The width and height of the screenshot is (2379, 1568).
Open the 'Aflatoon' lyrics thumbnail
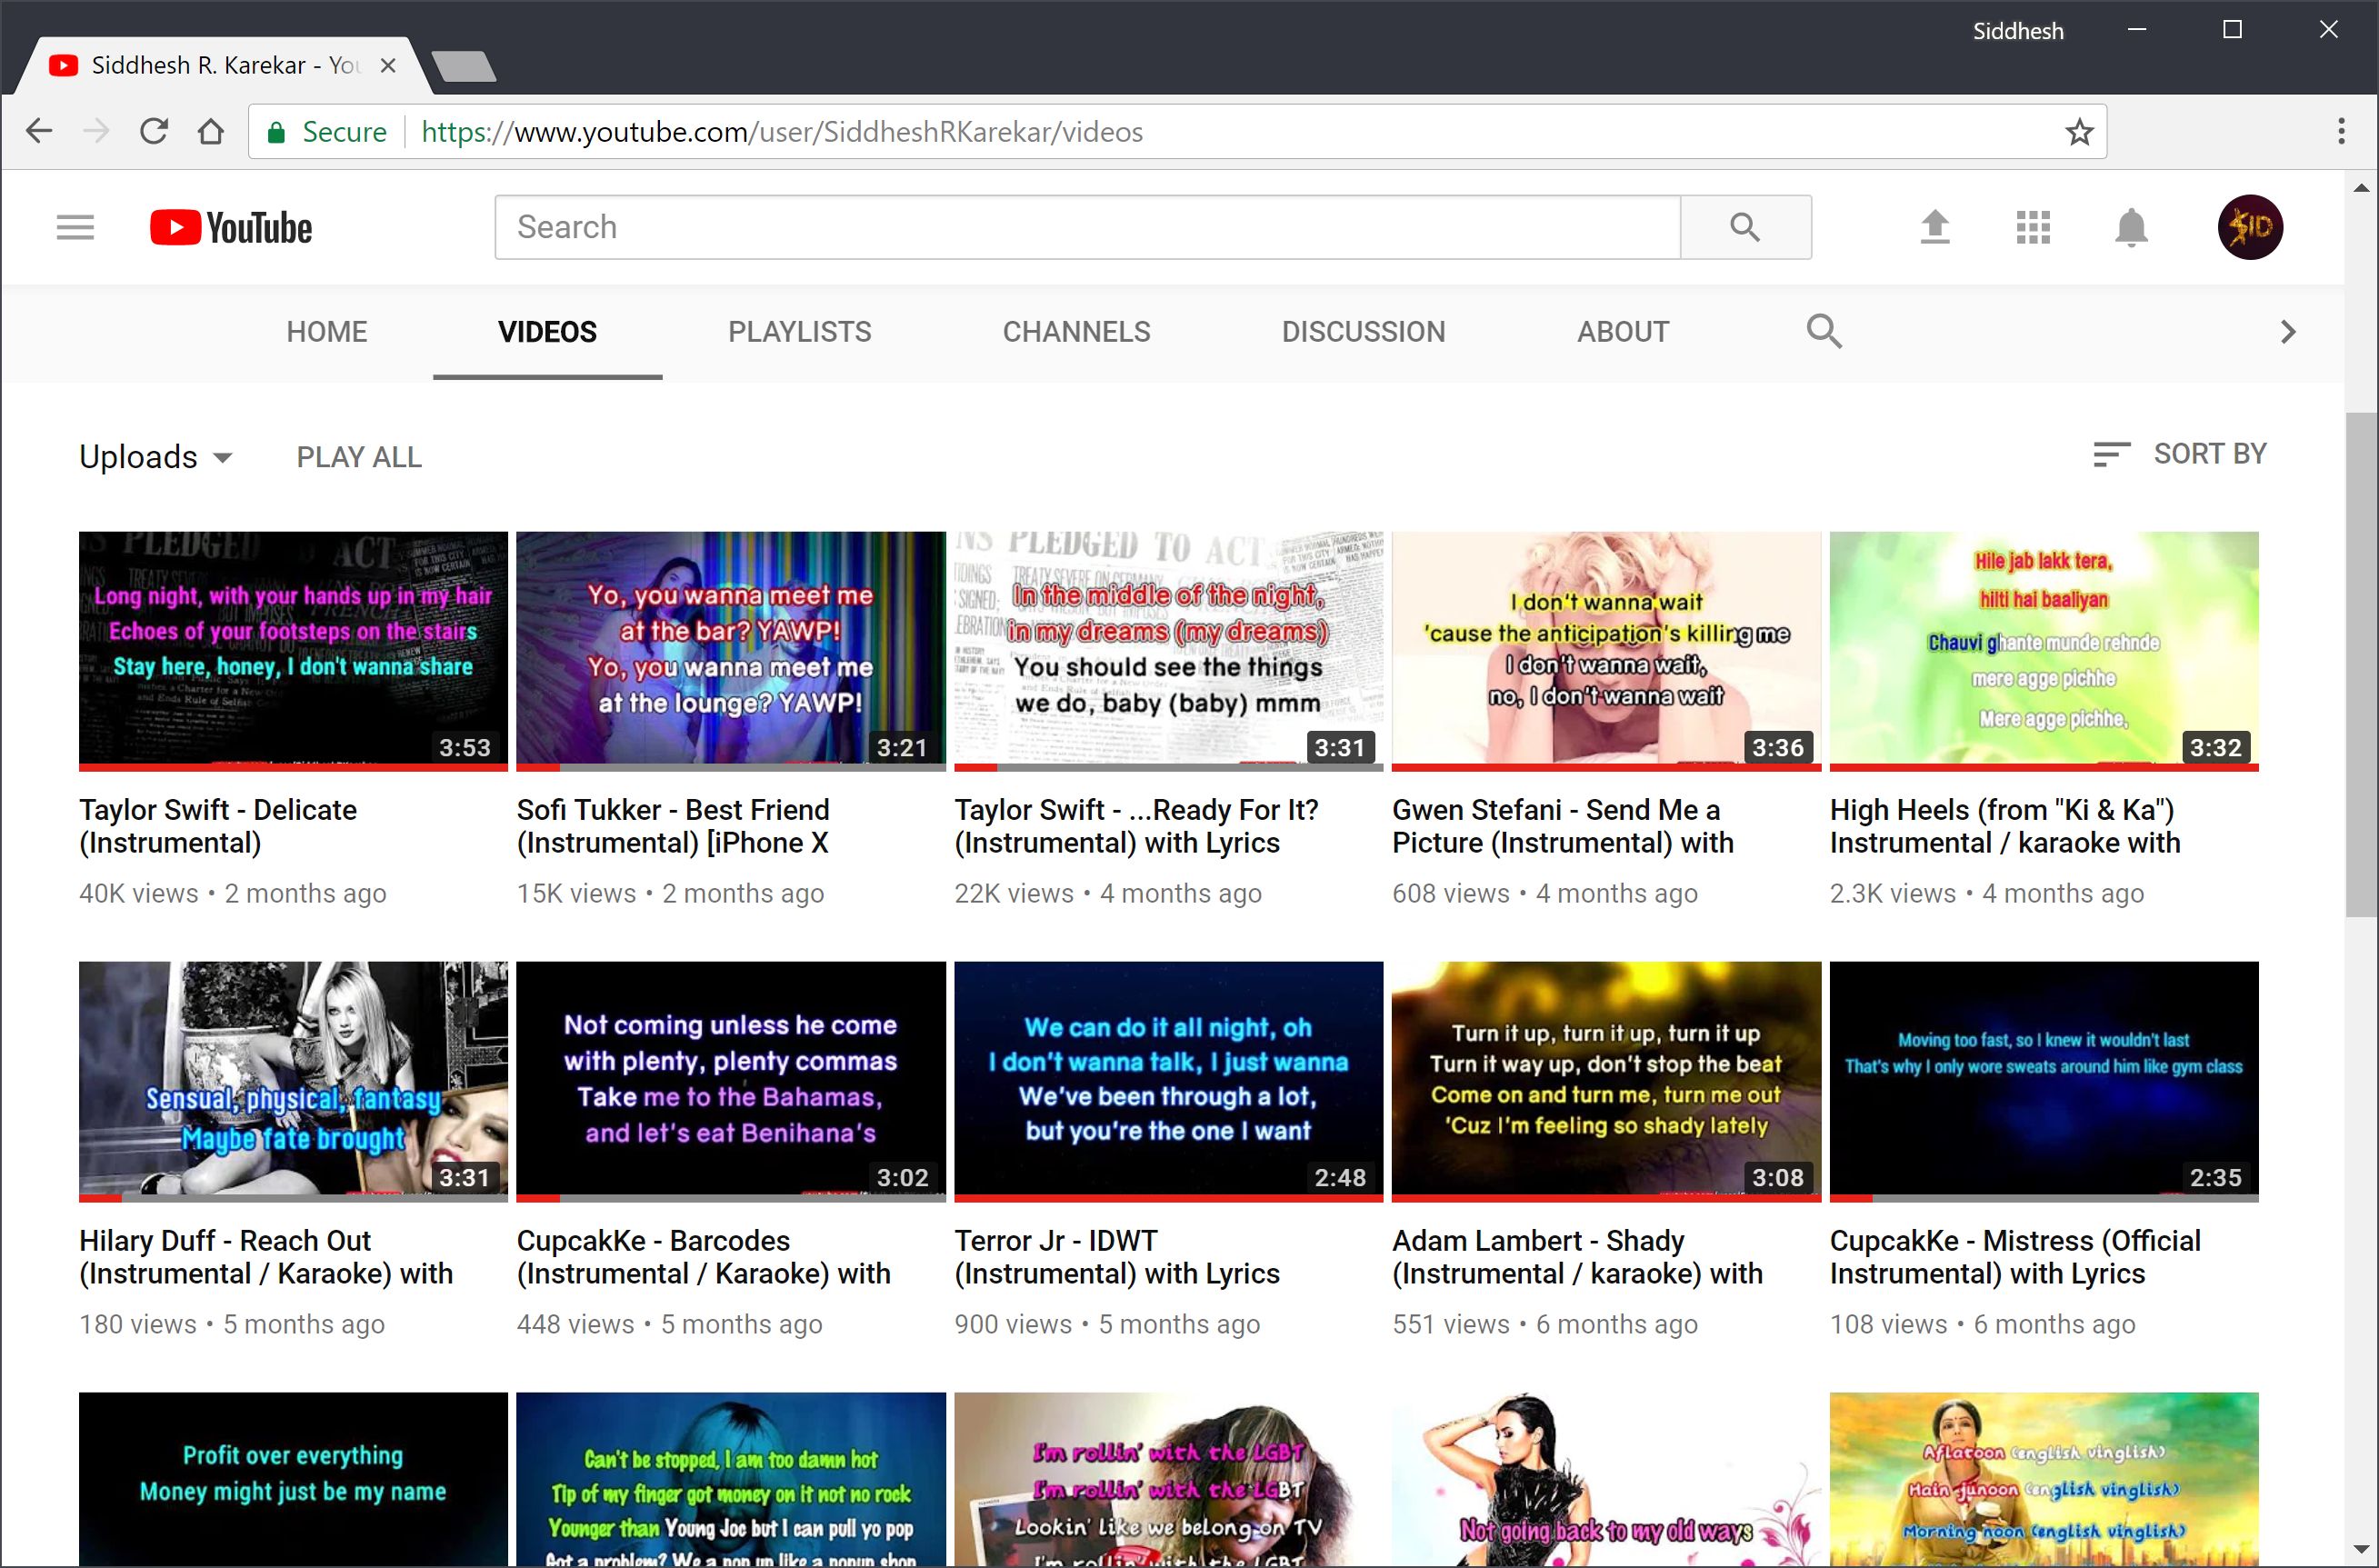click(x=2044, y=1479)
